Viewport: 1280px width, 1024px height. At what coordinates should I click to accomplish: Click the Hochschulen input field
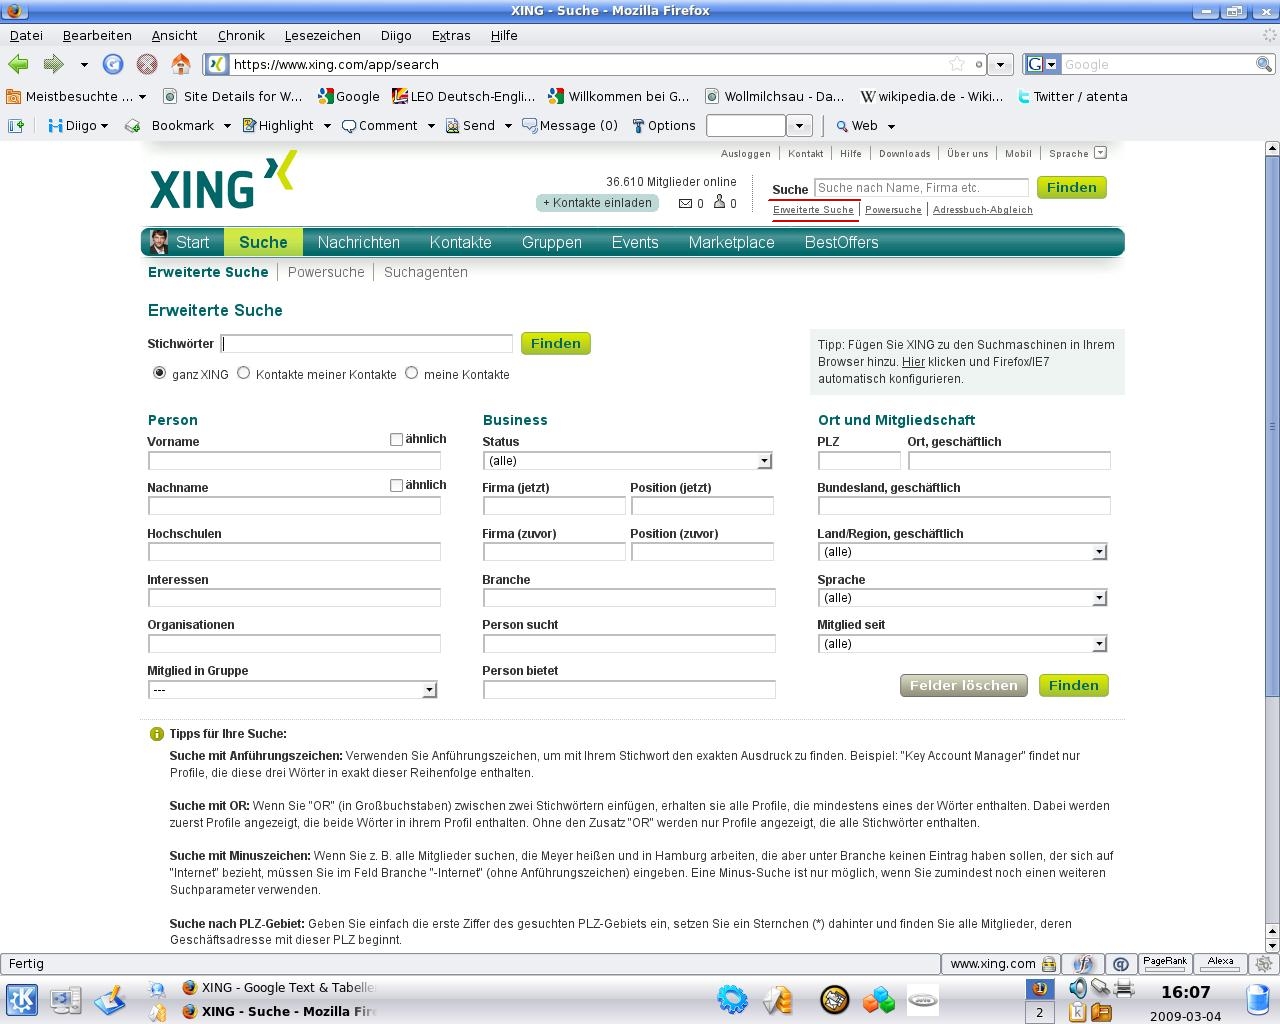point(294,552)
